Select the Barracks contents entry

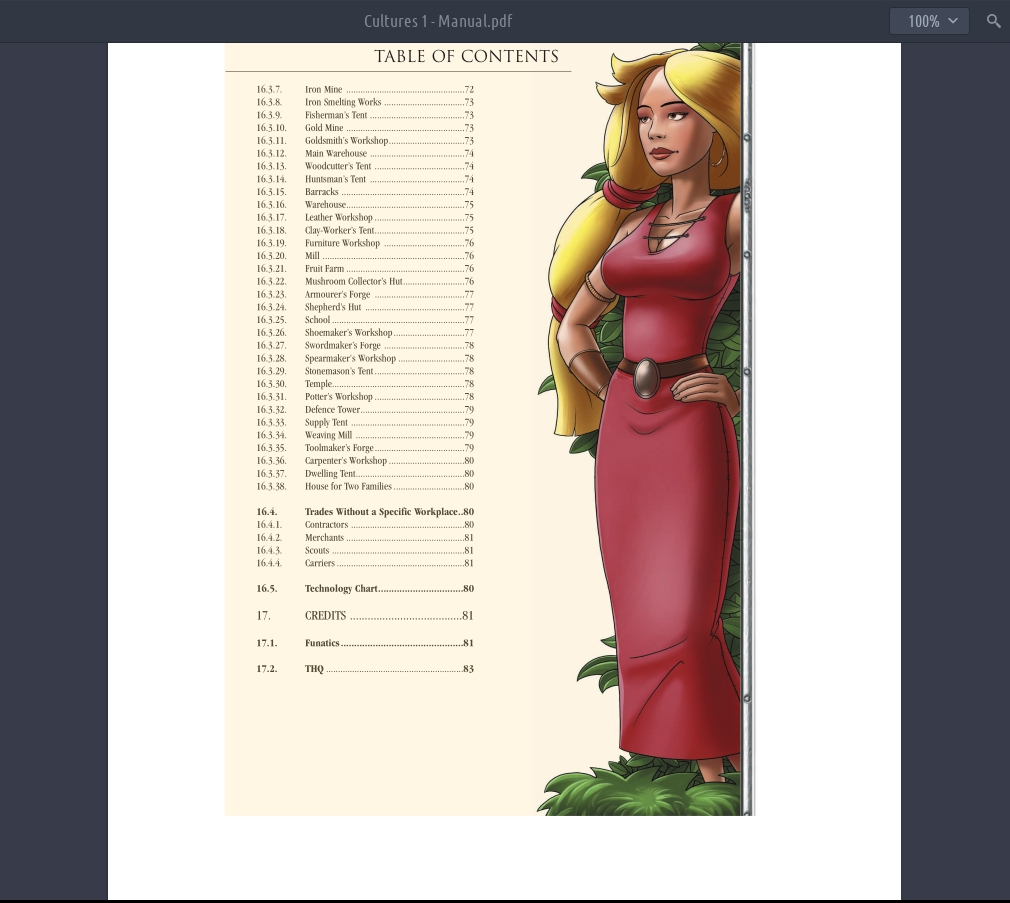(322, 192)
